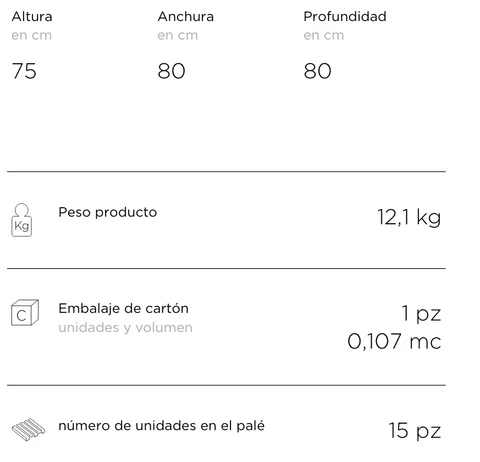Click número de unidades en el palé
The height and width of the screenshot is (462, 480).
(x=162, y=426)
